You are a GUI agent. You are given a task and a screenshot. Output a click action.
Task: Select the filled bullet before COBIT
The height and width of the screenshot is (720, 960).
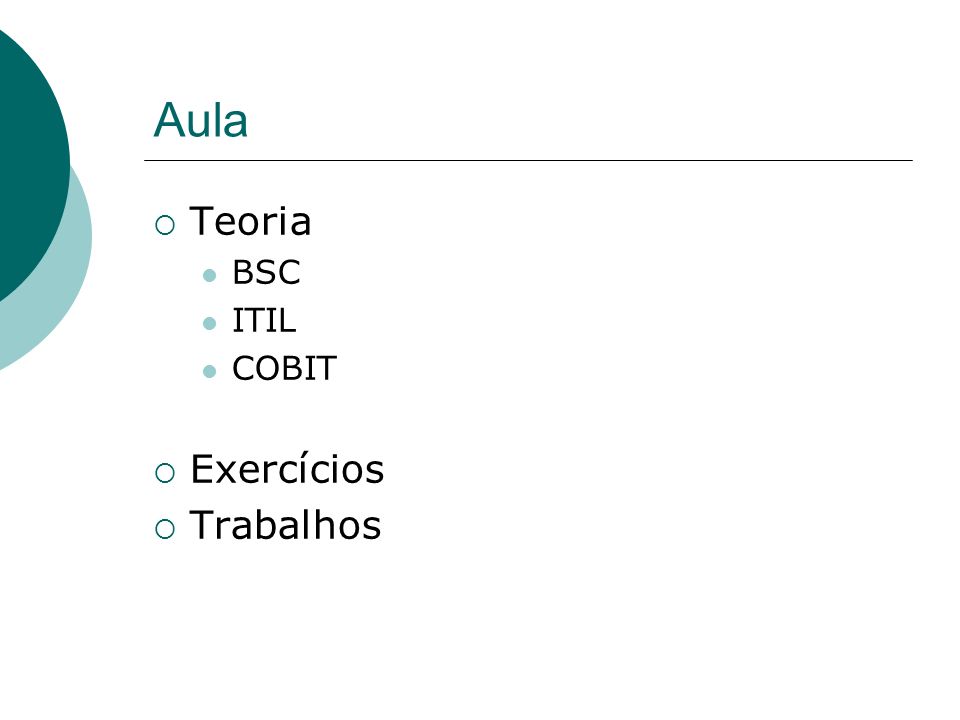(x=209, y=371)
